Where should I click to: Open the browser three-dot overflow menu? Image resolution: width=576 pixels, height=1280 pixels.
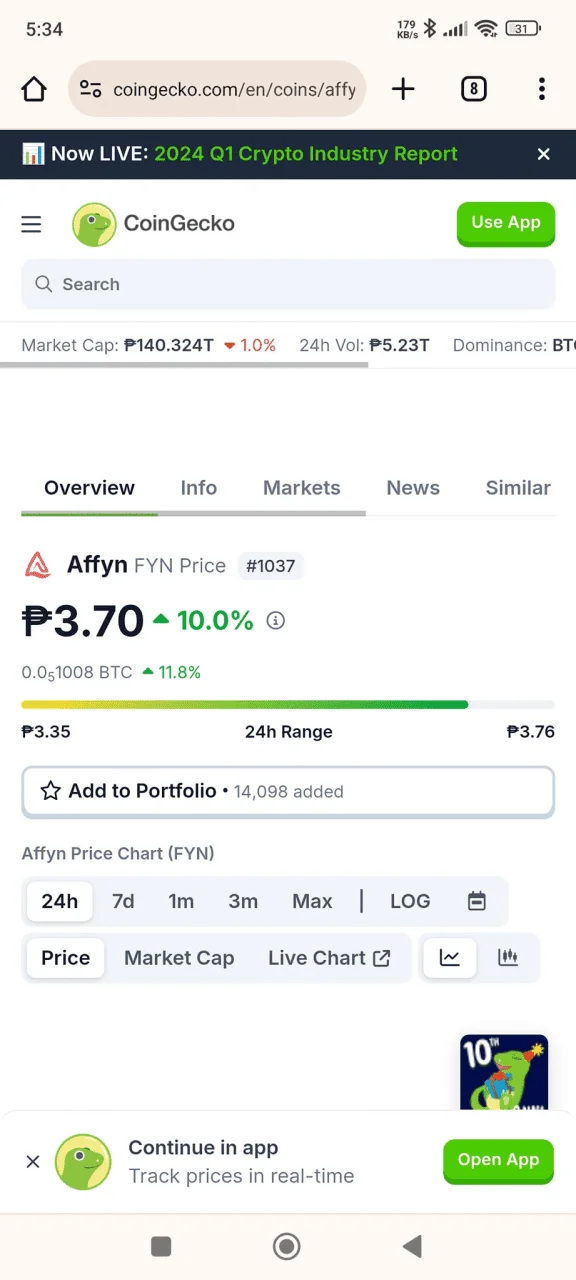click(542, 89)
